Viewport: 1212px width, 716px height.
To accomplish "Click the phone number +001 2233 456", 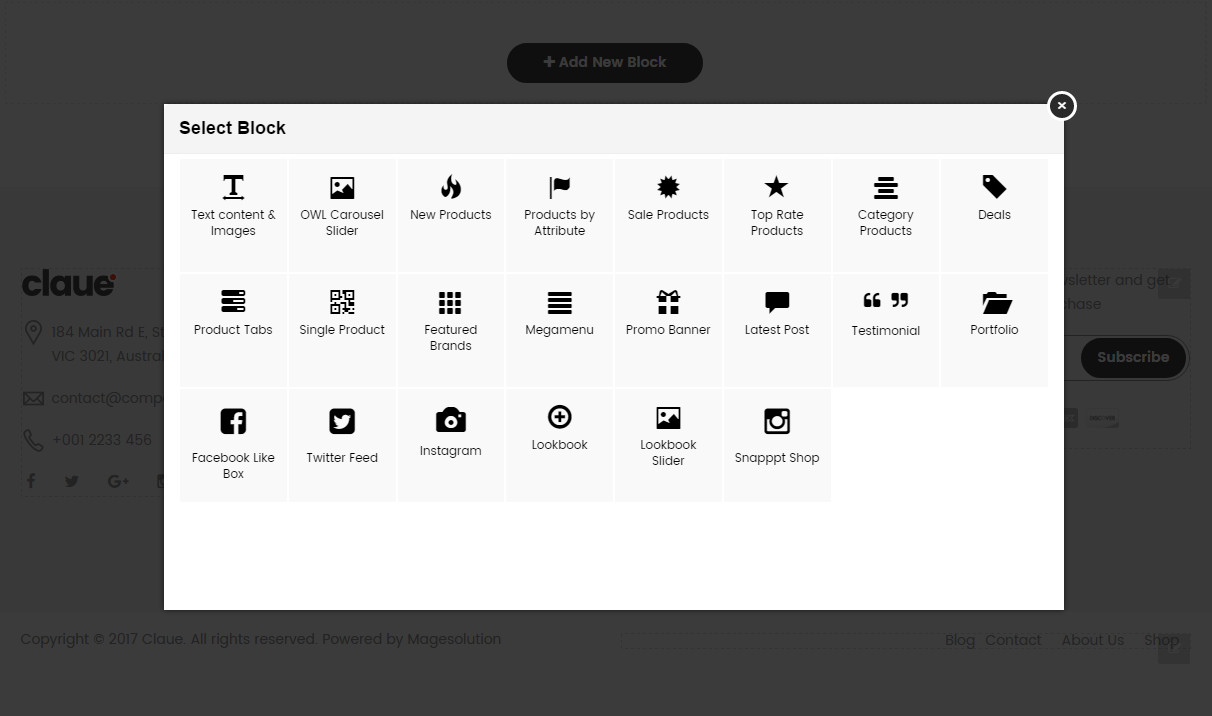I will 102,440.
